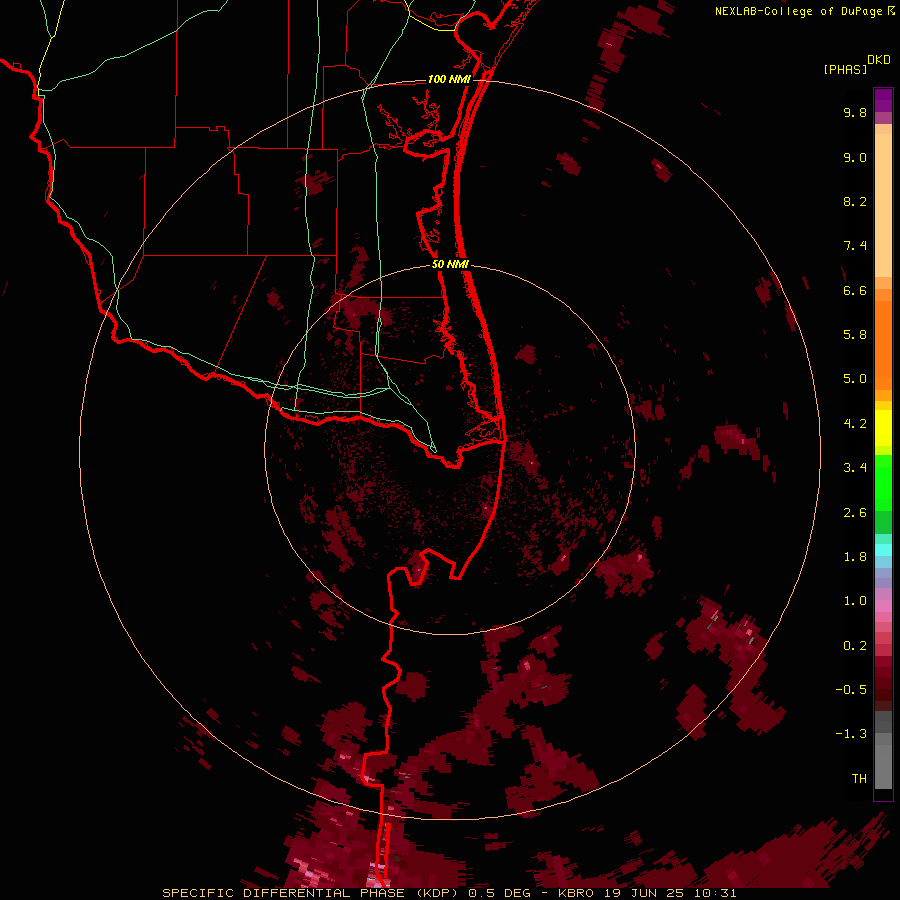900x900 pixels.
Task: Click the bright yellow band of the scale
Action: [x=883, y=428]
